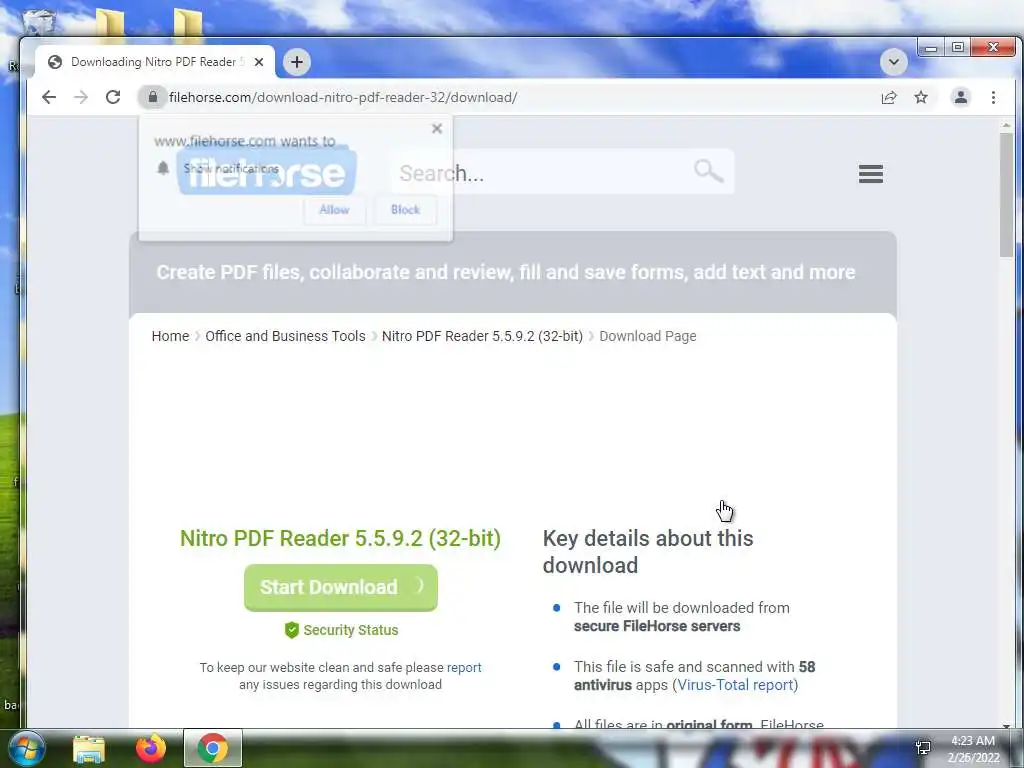Click Download Page breadcrumb text

[x=648, y=336]
